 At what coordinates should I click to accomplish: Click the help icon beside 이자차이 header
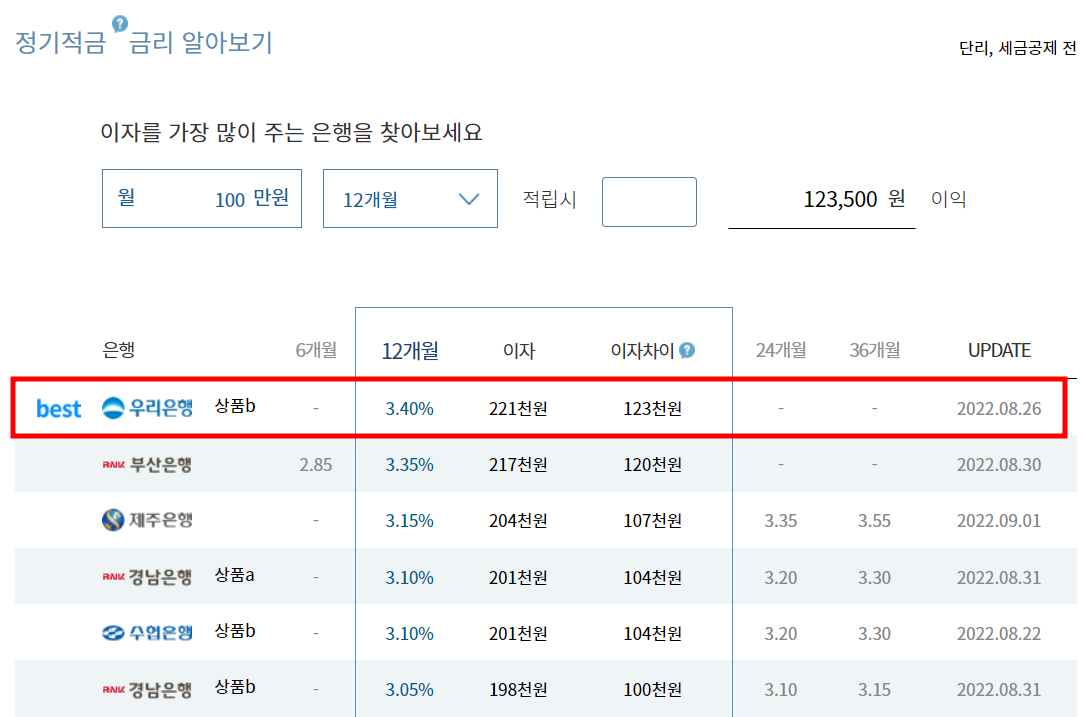pos(687,350)
